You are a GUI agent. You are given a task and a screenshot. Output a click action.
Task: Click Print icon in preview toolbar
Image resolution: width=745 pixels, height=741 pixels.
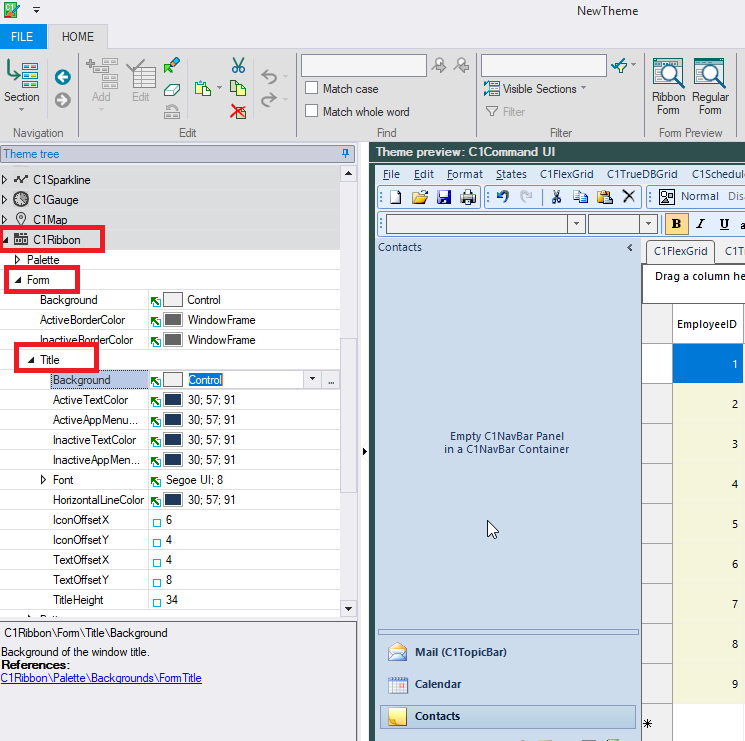click(468, 197)
